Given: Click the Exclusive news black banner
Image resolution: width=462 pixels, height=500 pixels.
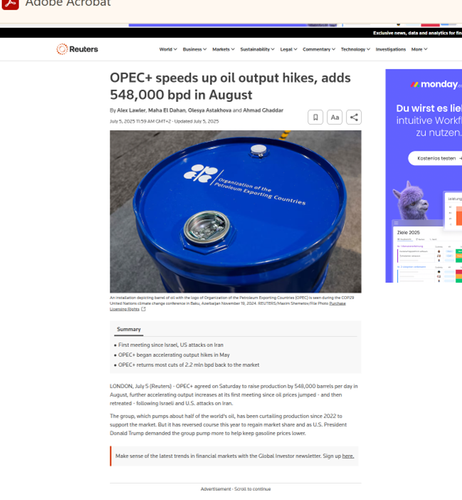Looking at the screenshot, I should (231, 33).
